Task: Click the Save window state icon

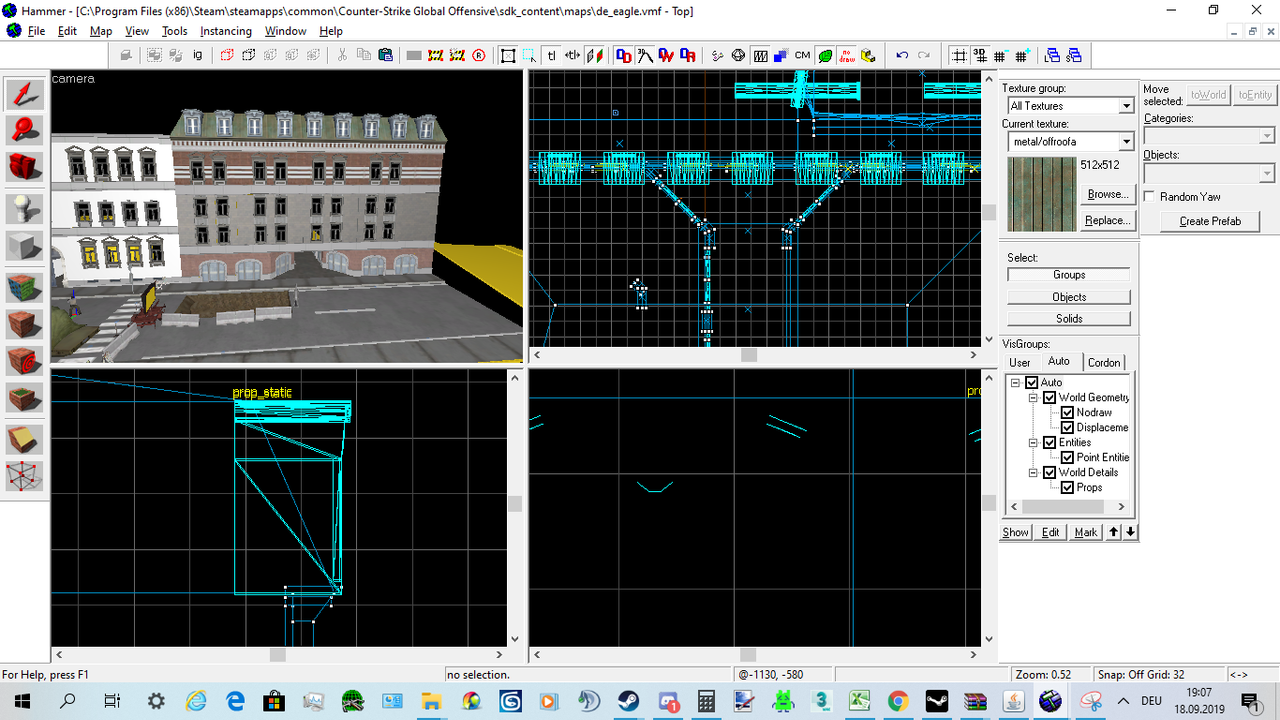Action: [x=1074, y=56]
